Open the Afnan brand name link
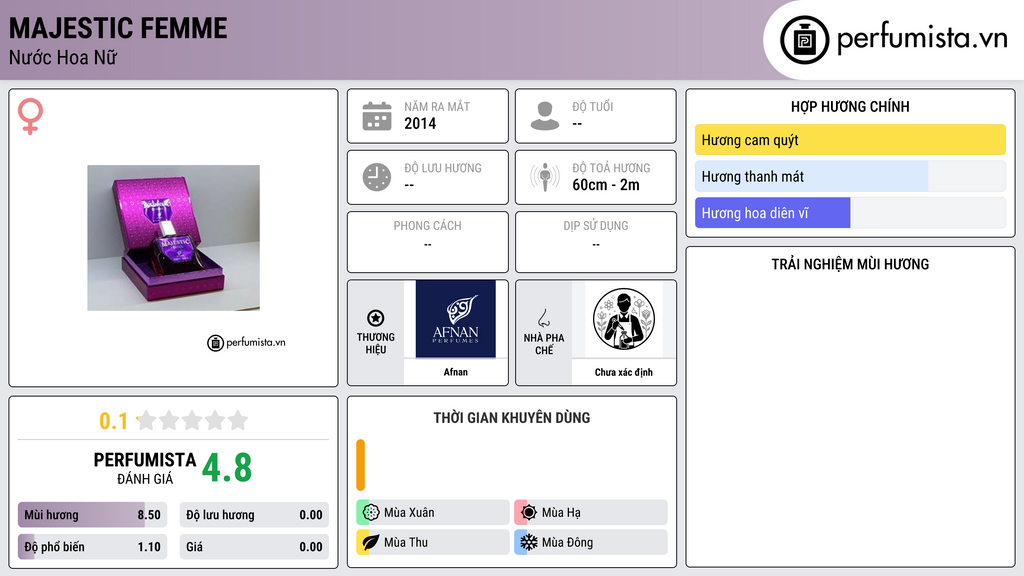Image resolution: width=1024 pixels, height=576 pixels. pos(456,372)
